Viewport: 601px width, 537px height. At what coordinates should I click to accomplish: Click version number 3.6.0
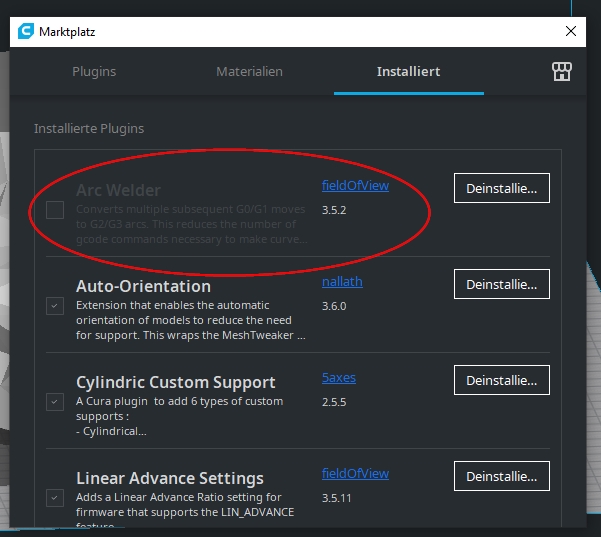pyautogui.click(x=334, y=306)
